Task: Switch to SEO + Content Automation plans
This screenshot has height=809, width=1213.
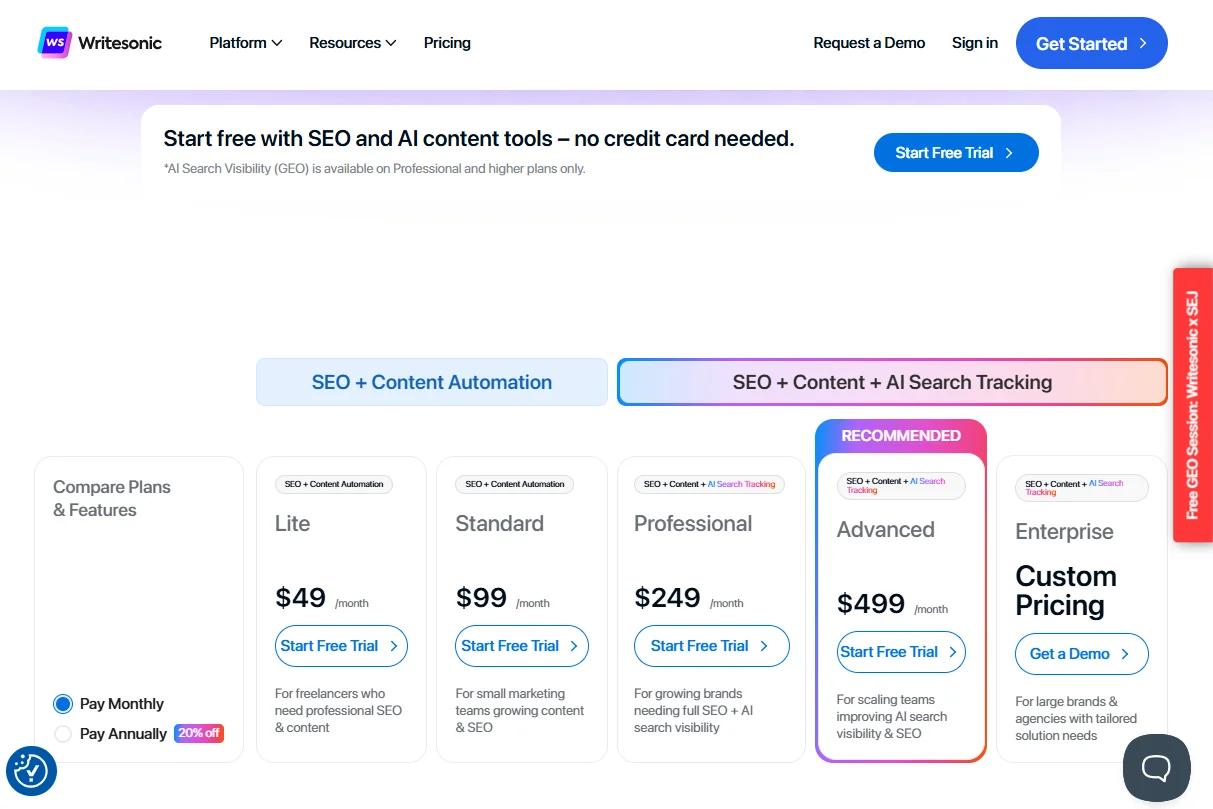Action: coord(431,382)
